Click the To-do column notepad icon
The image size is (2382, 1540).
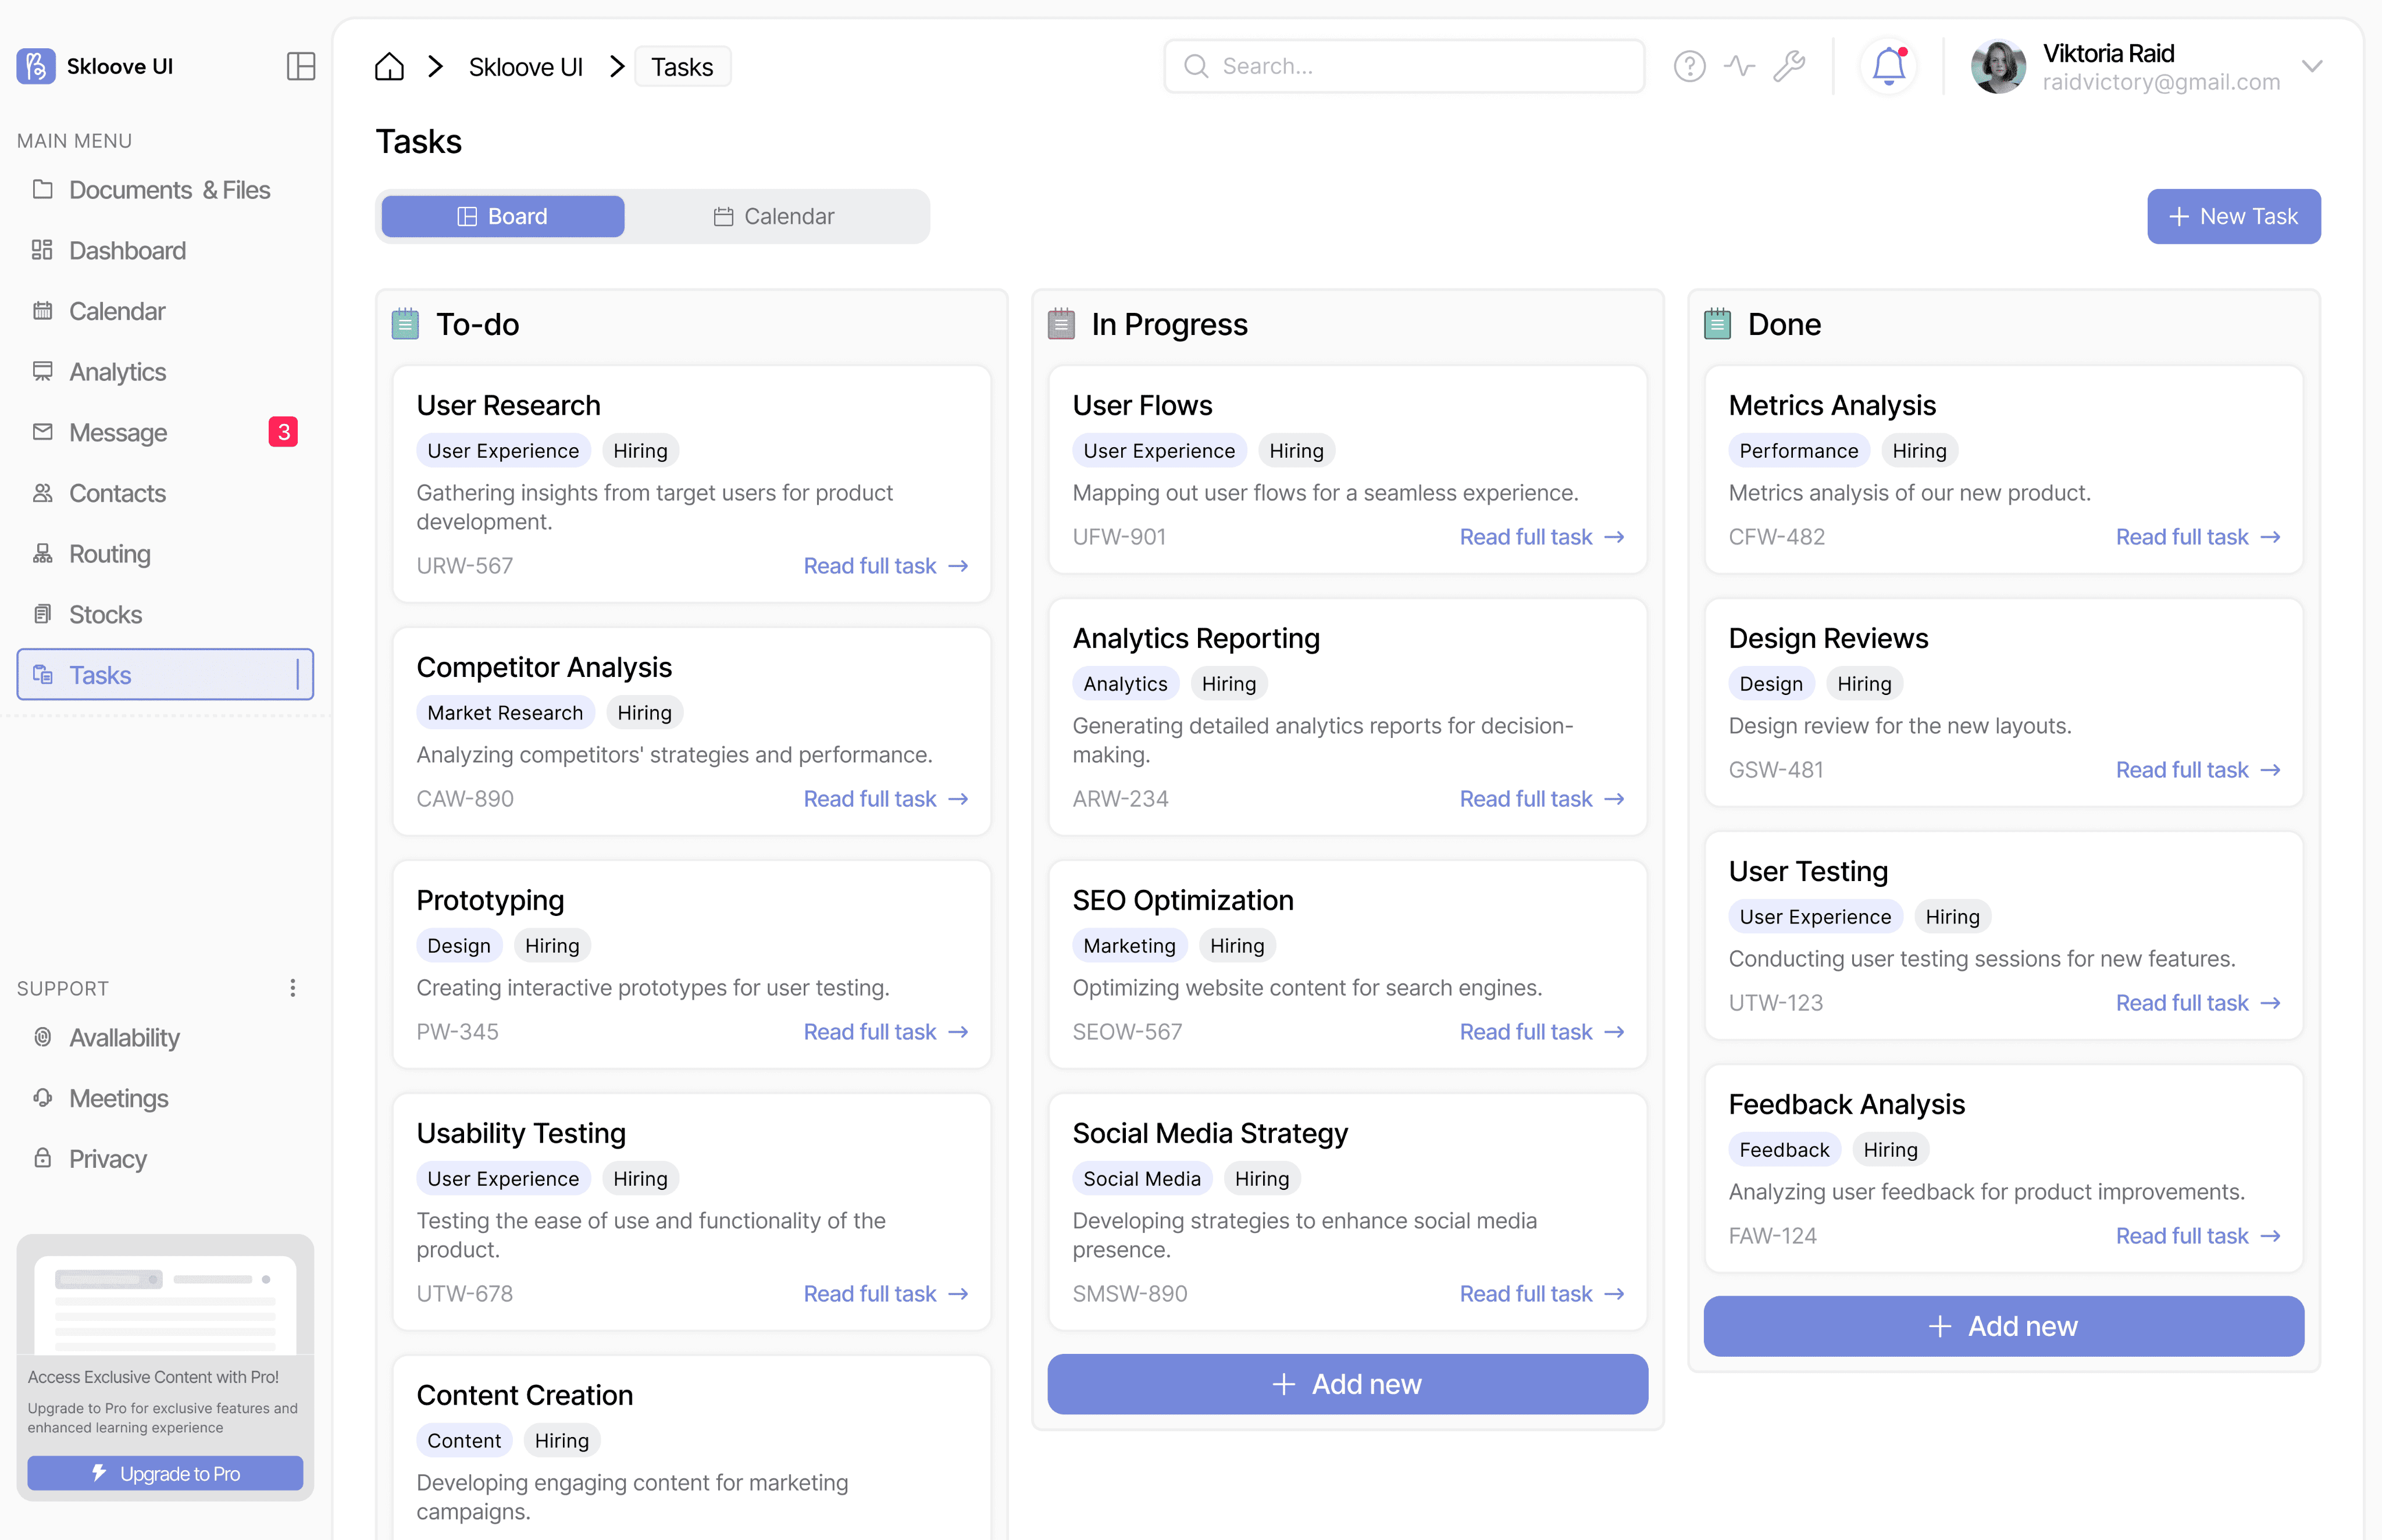click(x=405, y=324)
